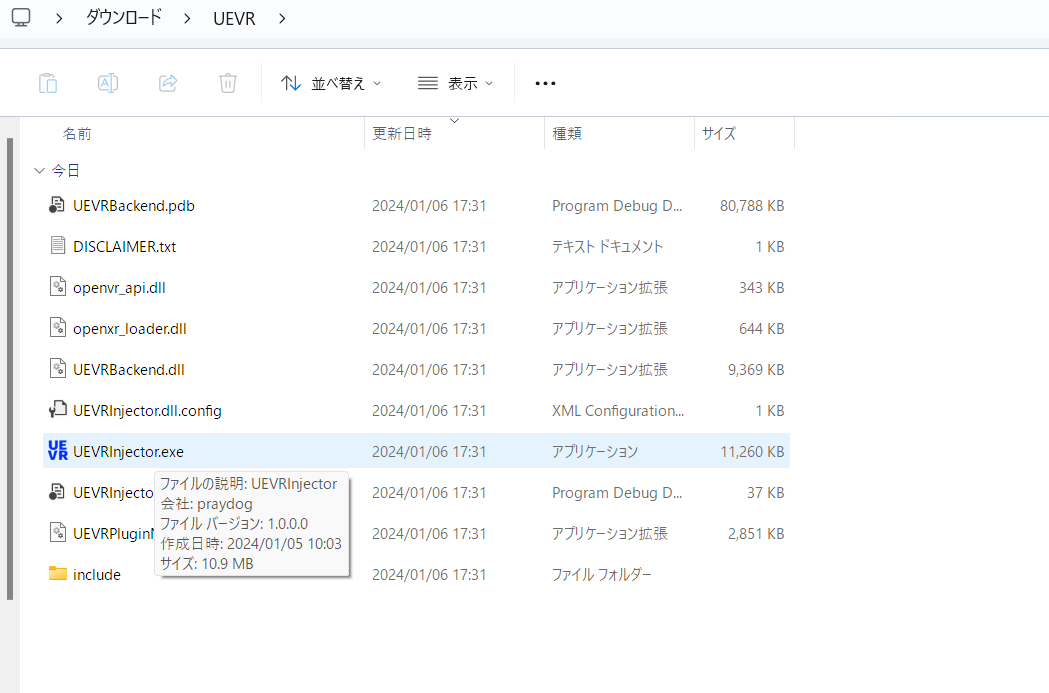Open the three-dots more options menu

pos(545,84)
